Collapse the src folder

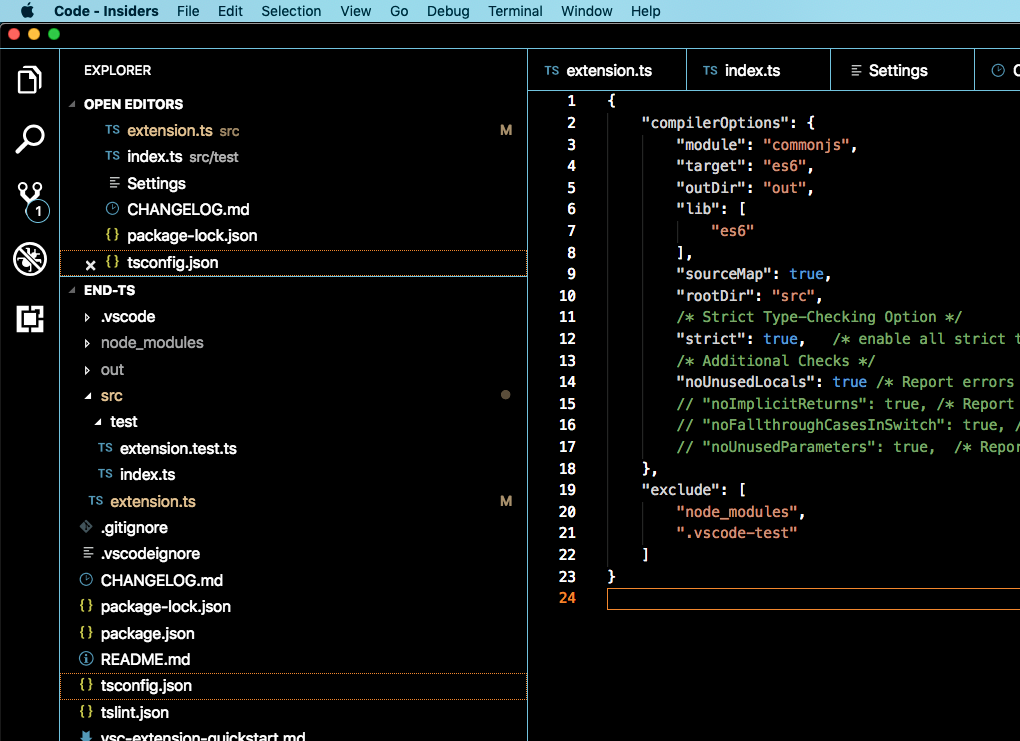[87, 395]
